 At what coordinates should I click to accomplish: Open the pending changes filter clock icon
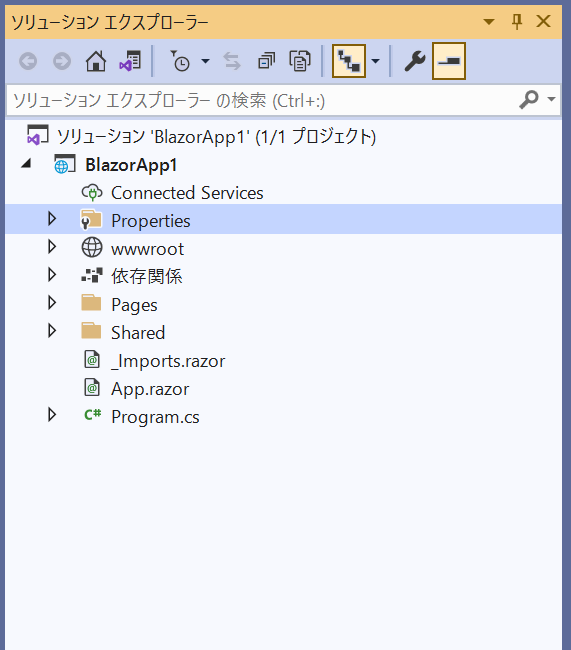(180, 61)
